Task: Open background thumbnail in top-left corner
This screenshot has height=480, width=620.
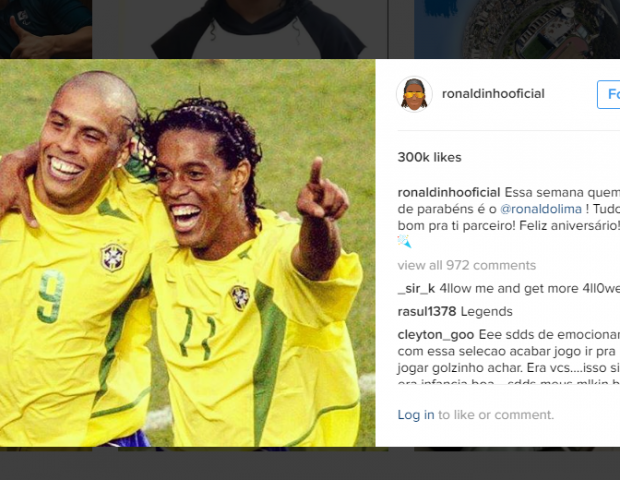Action: [46, 29]
